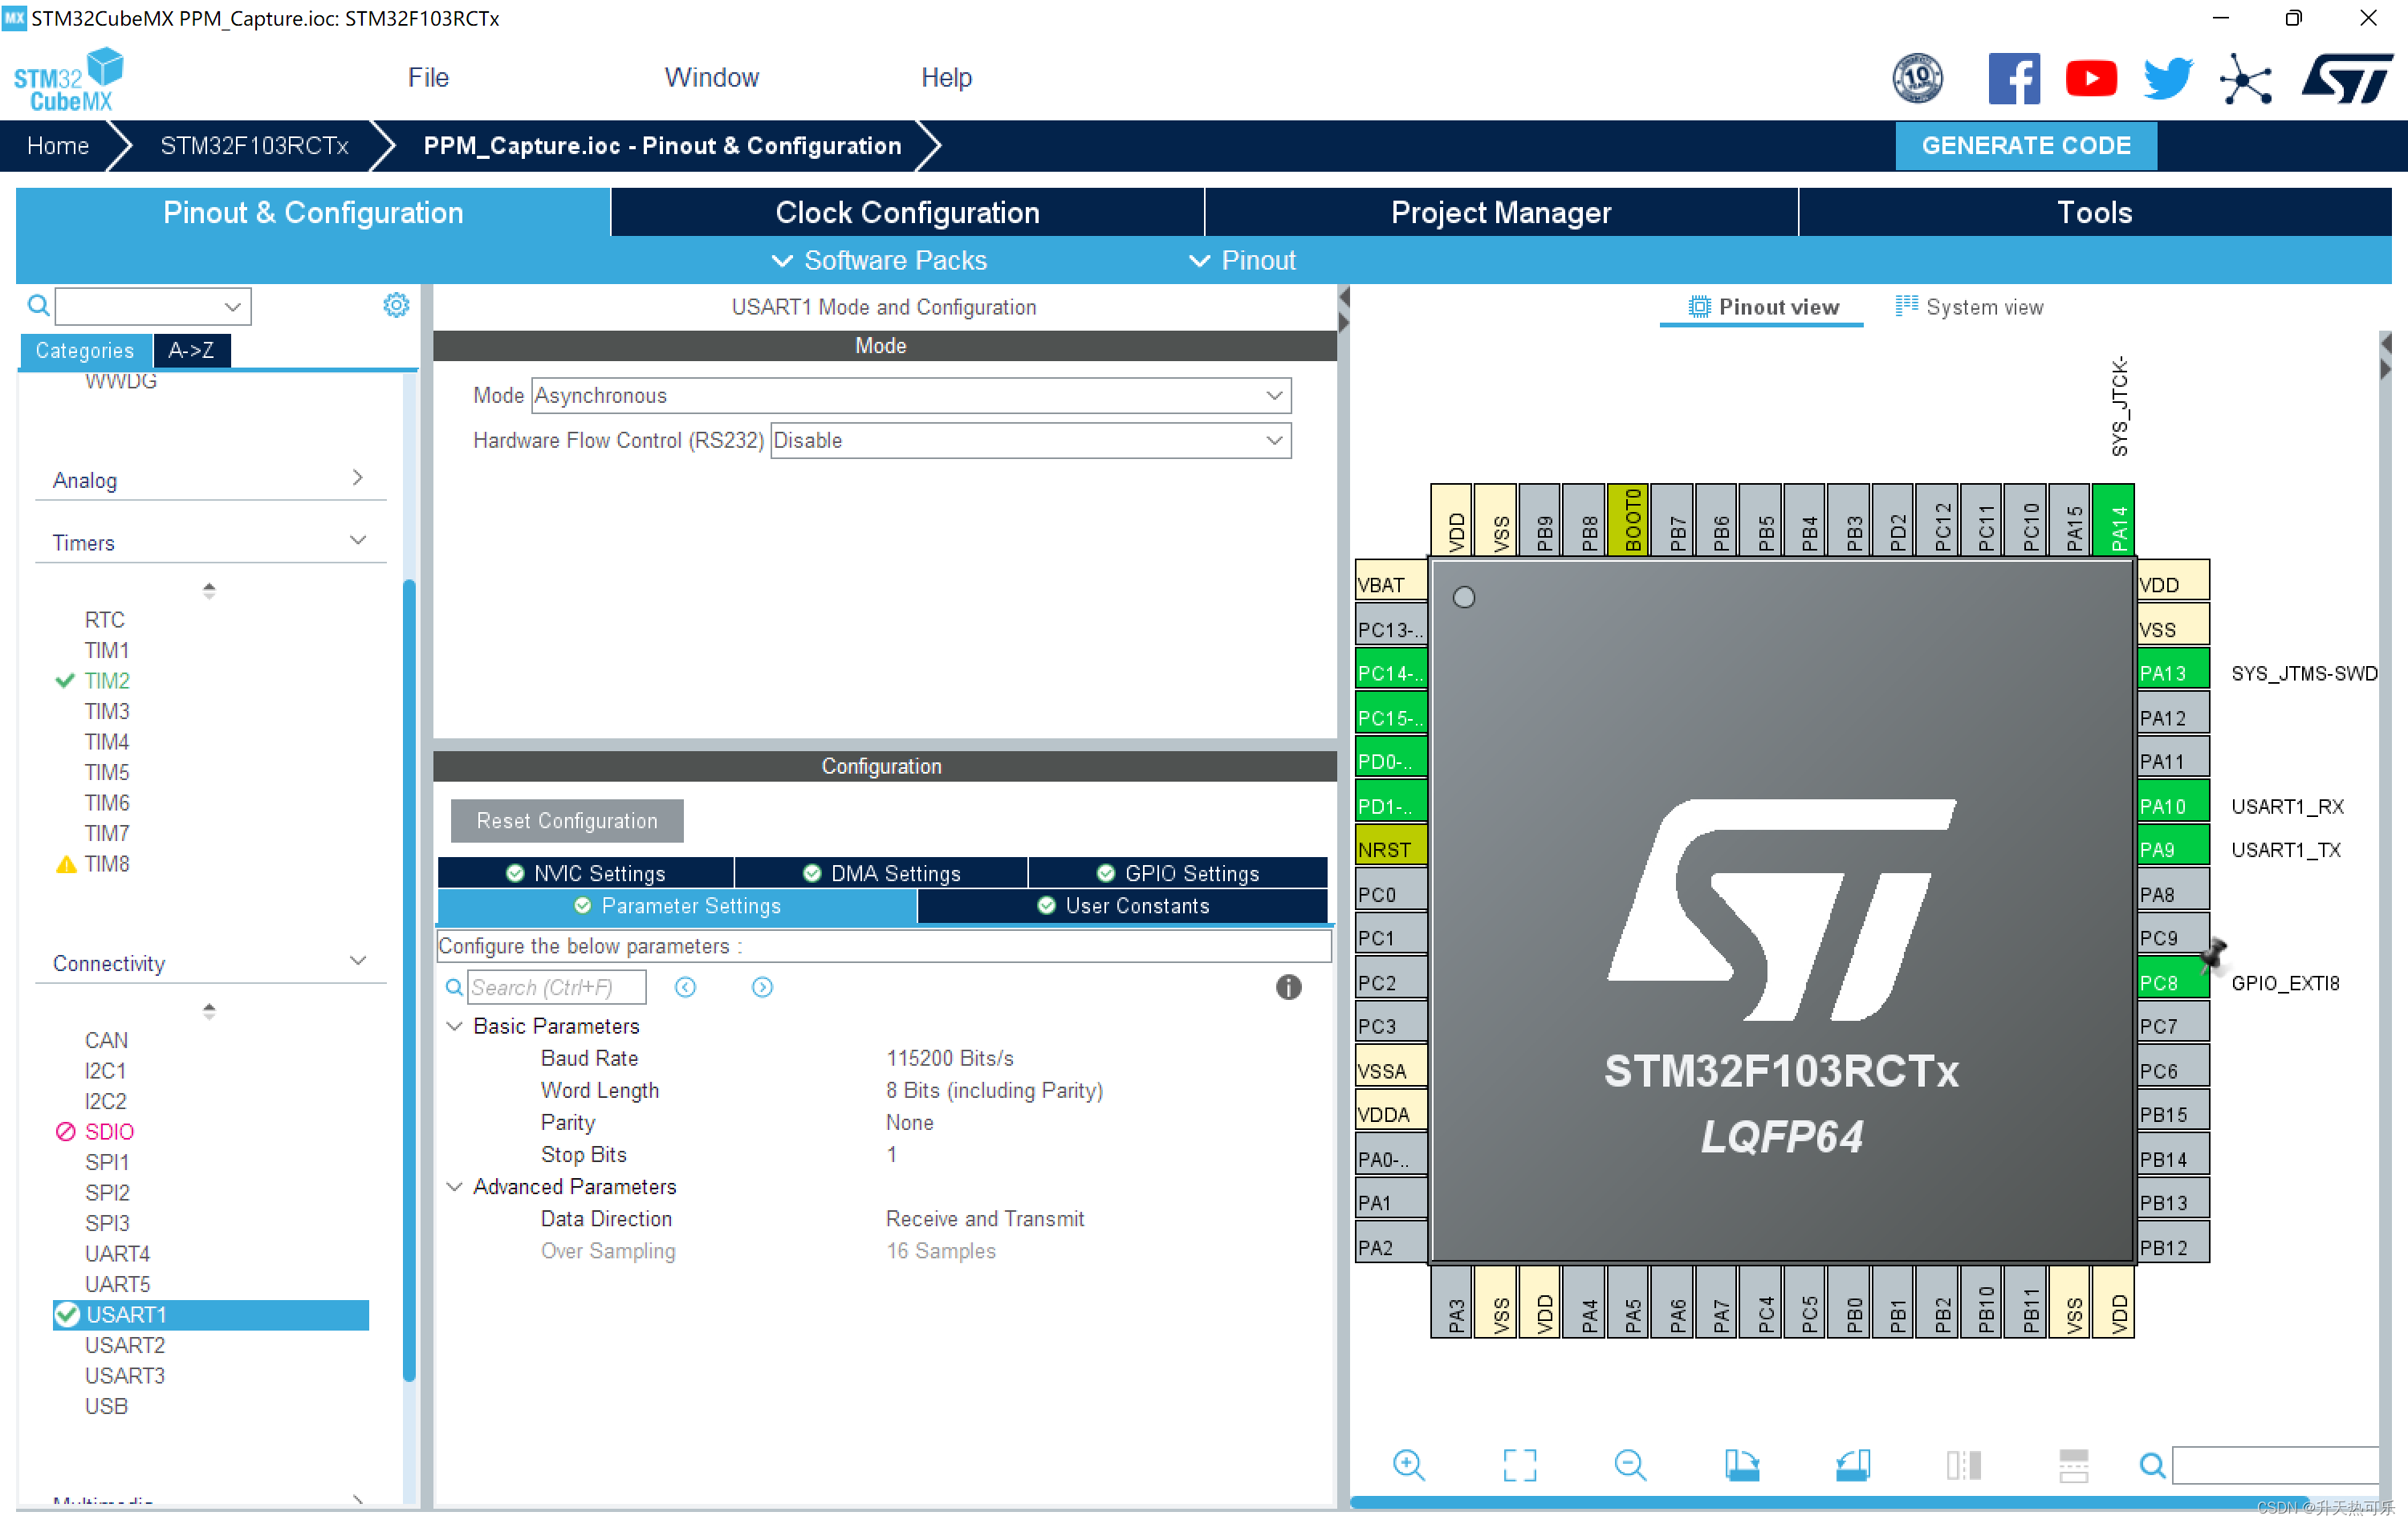Switch to System view

1969,307
